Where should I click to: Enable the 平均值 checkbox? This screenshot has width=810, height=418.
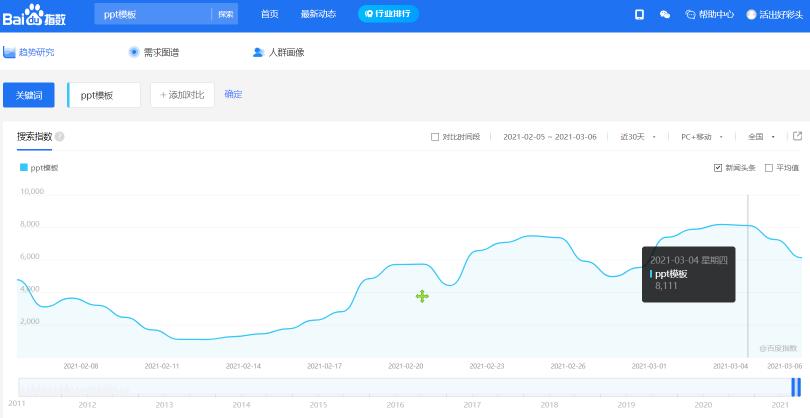click(769, 168)
